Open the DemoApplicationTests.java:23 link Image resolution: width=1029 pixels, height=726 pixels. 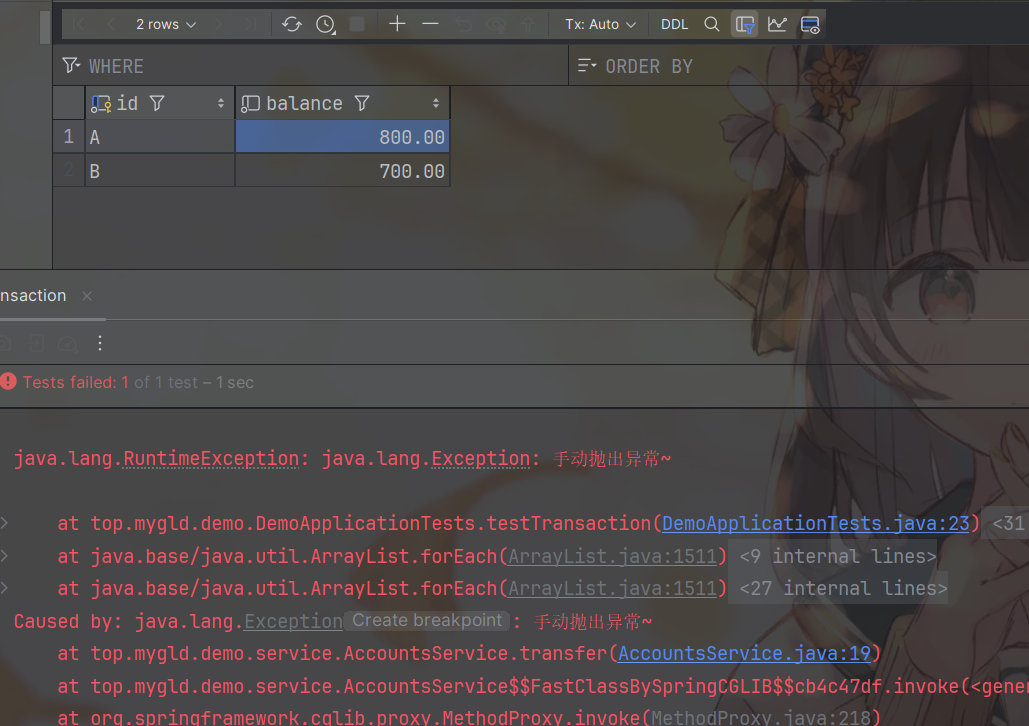(x=815, y=523)
